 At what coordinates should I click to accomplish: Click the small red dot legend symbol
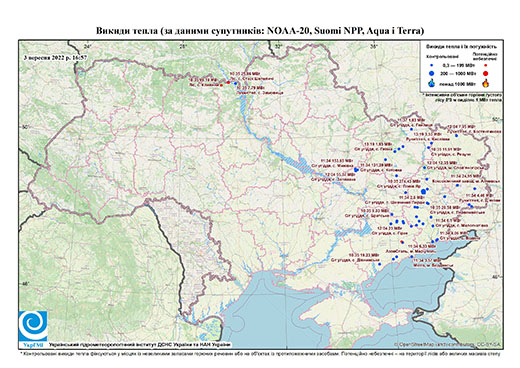(485, 65)
